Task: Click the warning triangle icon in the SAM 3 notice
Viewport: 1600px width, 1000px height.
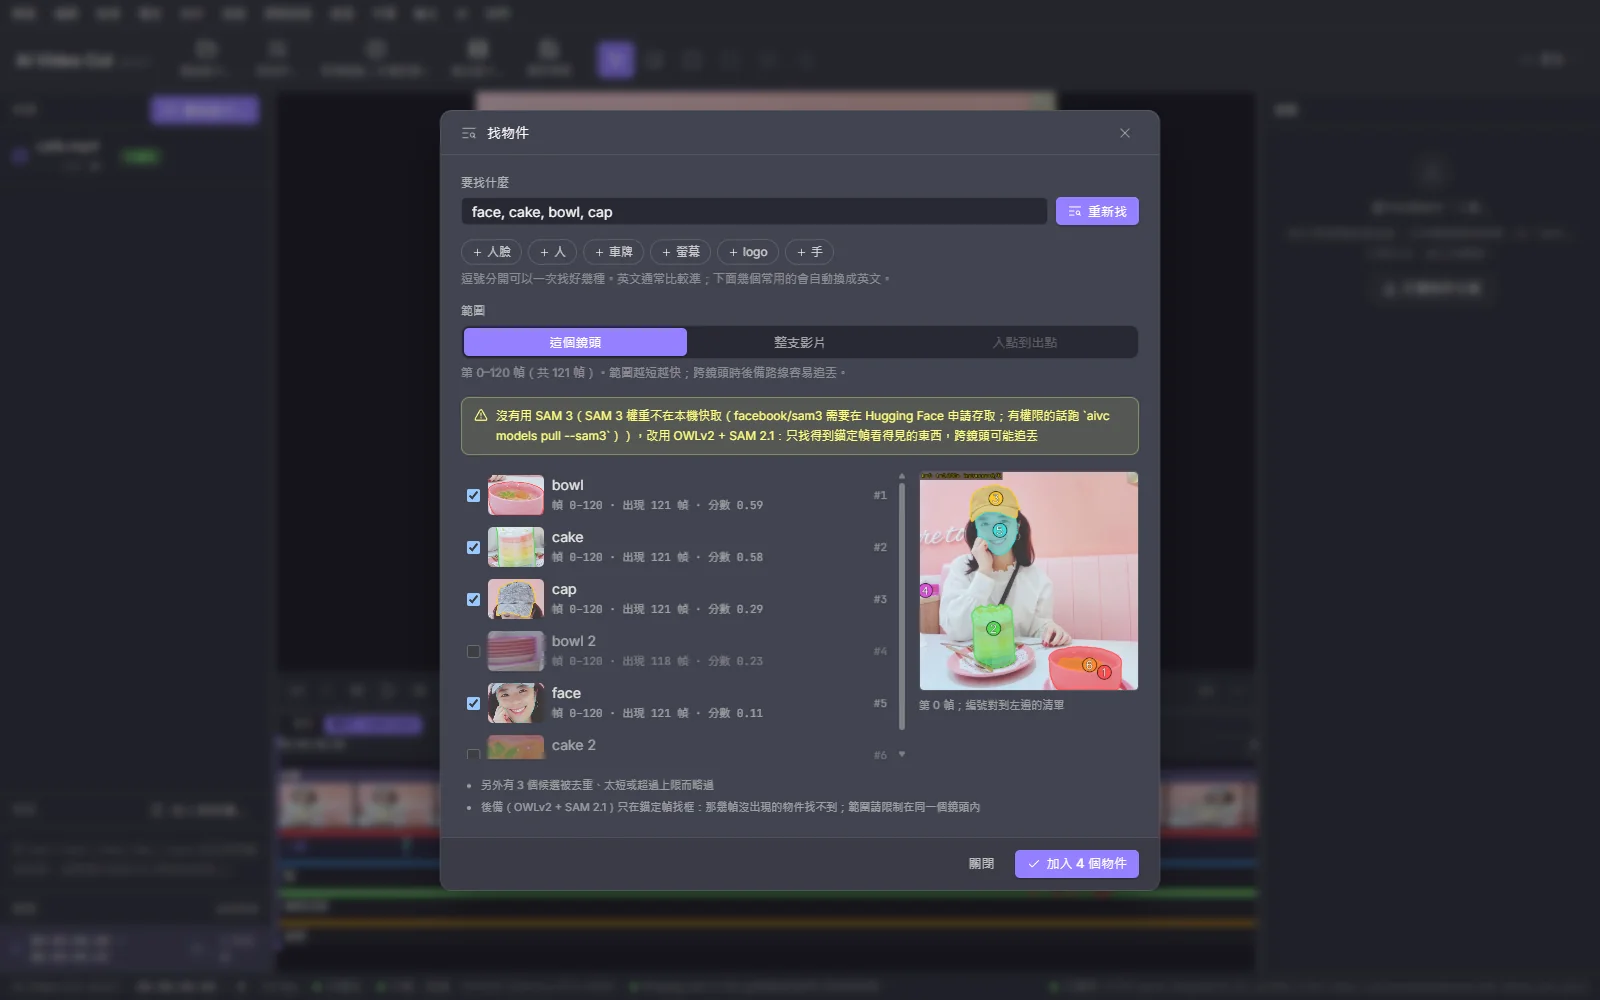Action: [x=481, y=415]
